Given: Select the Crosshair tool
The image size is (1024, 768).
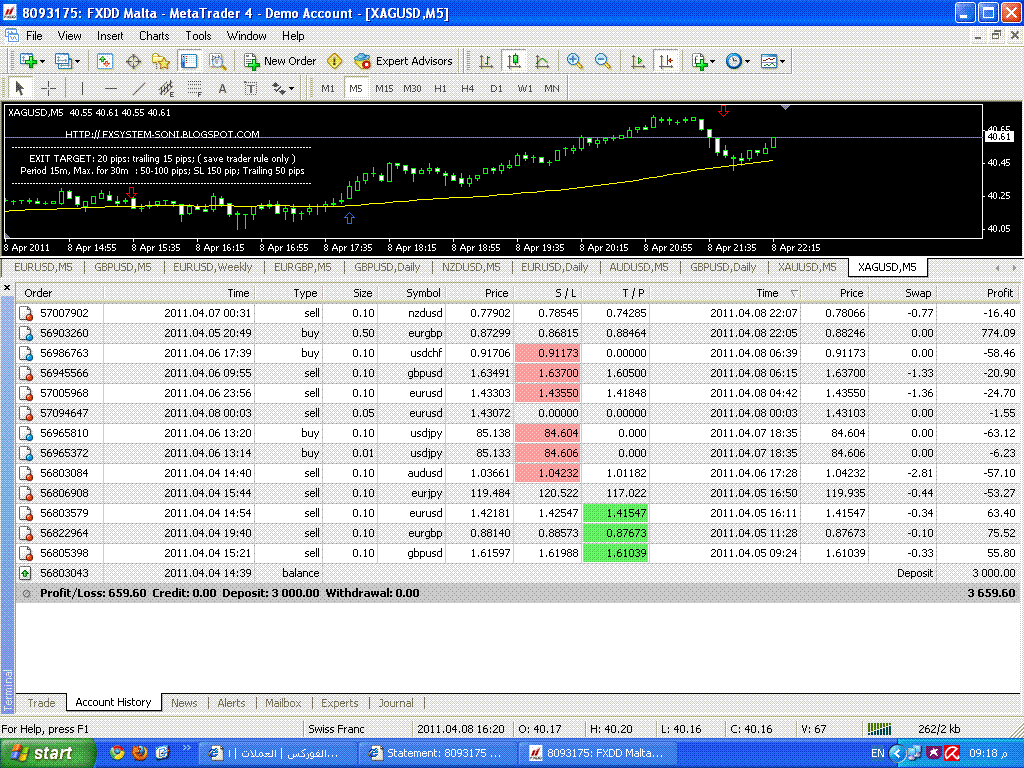Looking at the screenshot, I should pyautogui.click(x=48, y=88).
